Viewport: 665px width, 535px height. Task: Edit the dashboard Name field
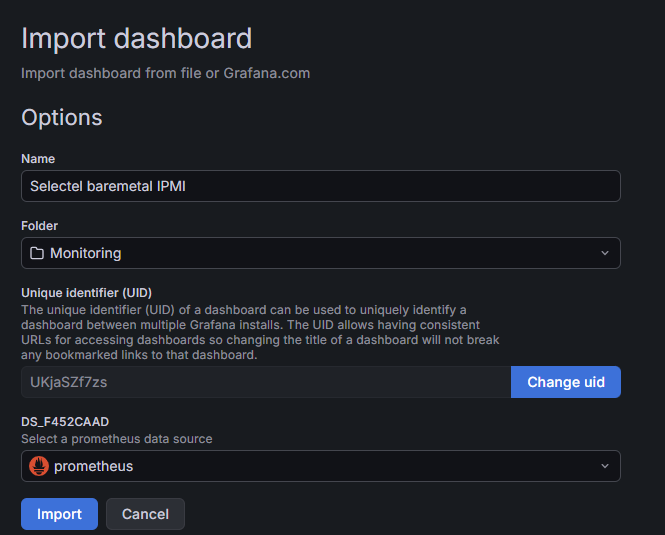[321, 186]
